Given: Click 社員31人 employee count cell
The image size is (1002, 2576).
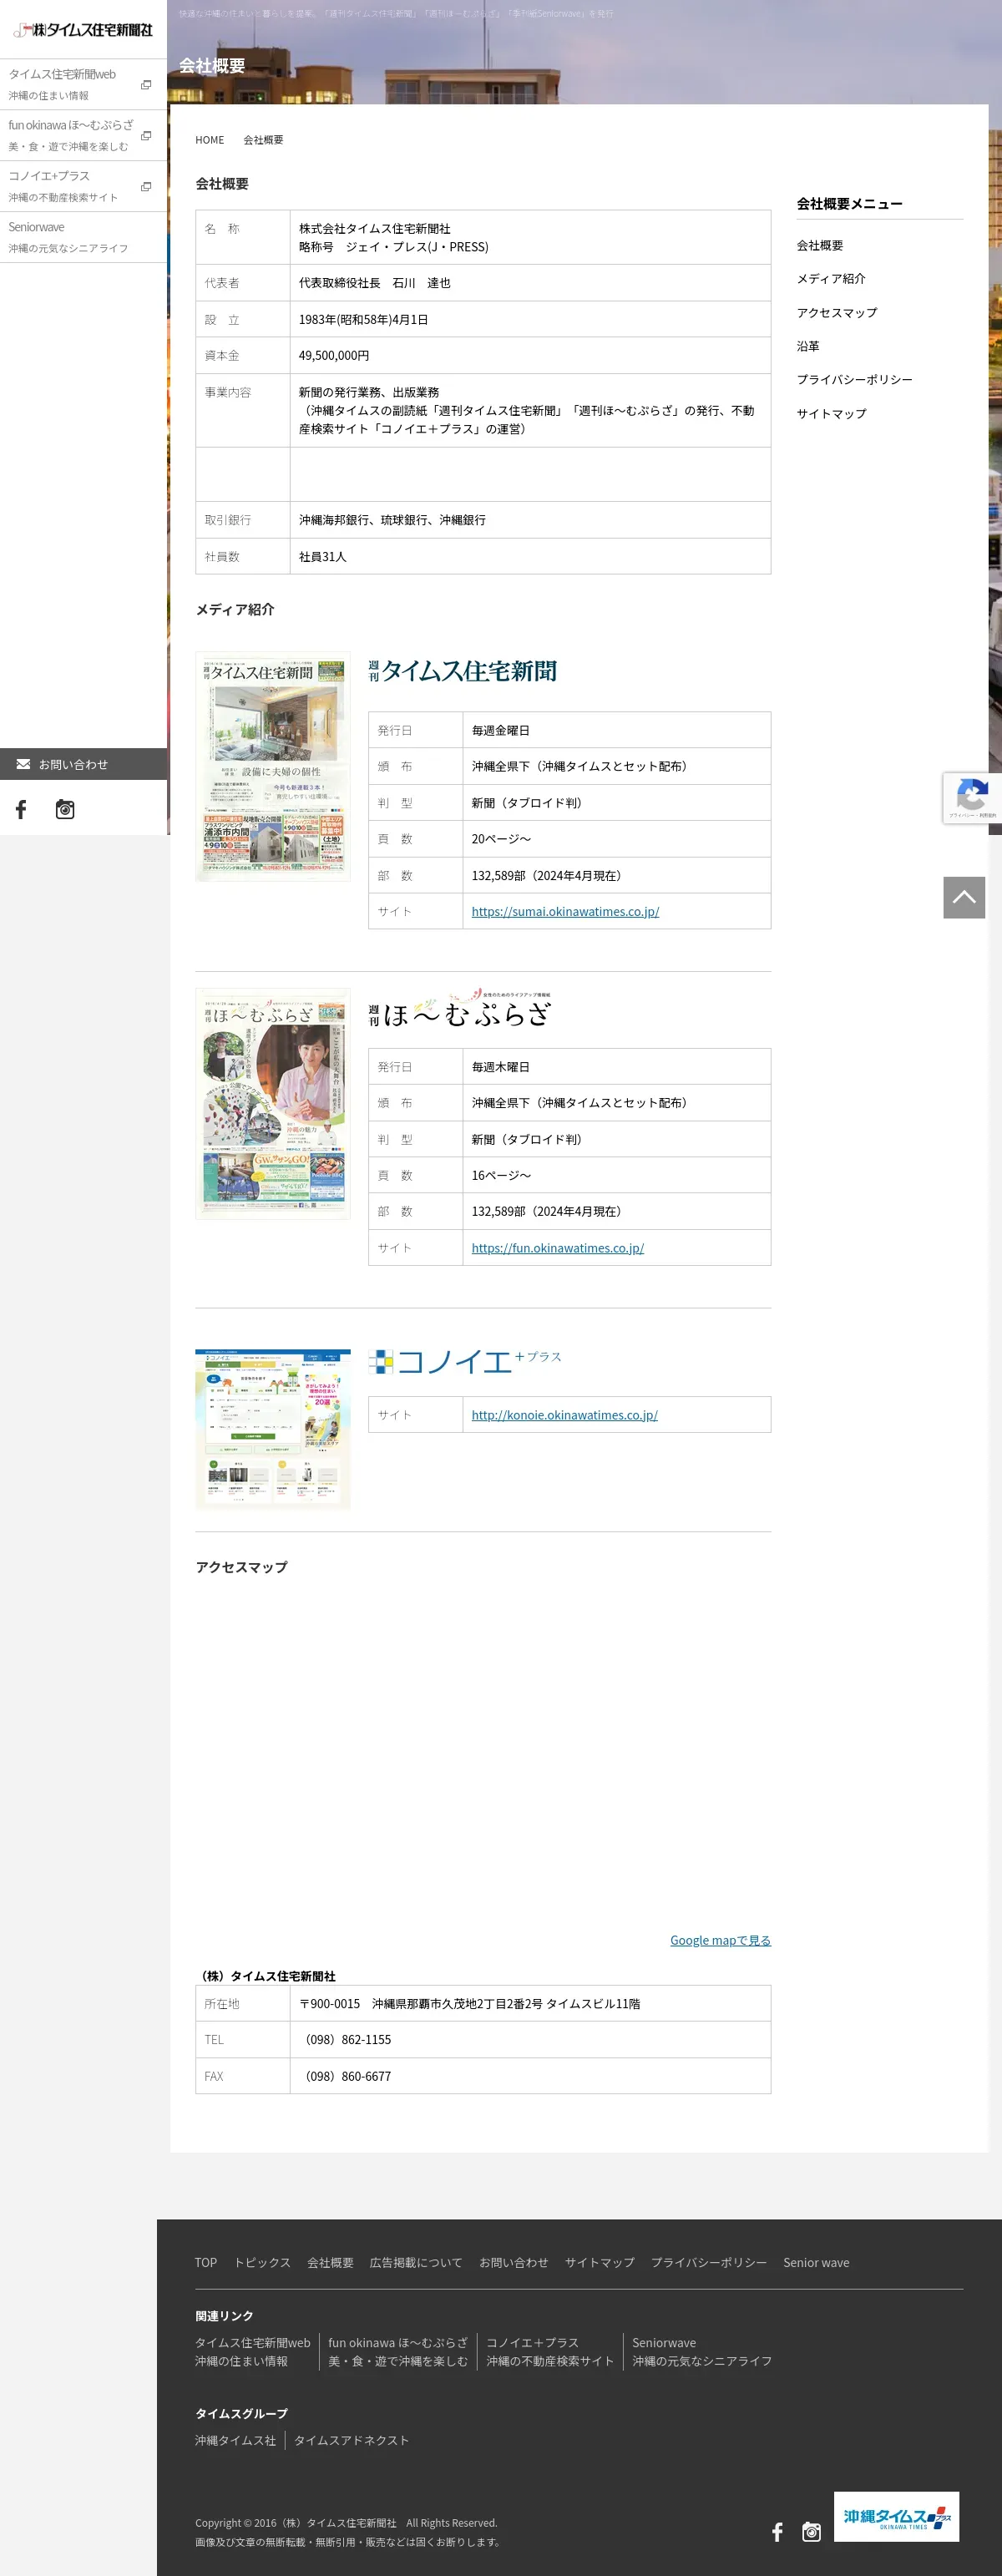Looking at the screenshot, I should coord(530,556).
